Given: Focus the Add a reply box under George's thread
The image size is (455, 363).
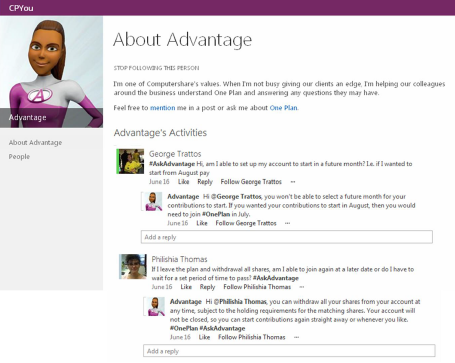Looking at the screenshot, I should (287, 237).
